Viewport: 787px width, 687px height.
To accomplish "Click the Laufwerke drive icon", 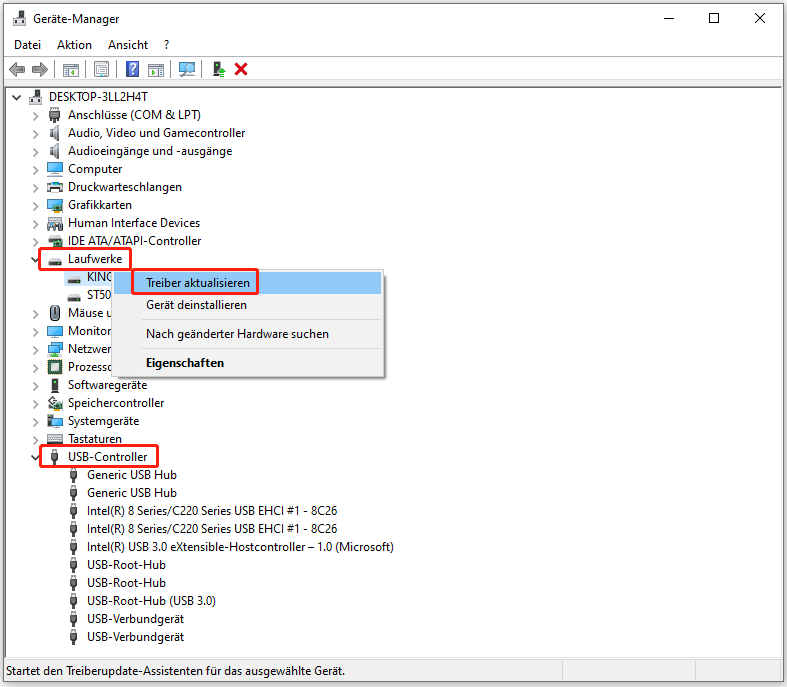I will (55, 260).
